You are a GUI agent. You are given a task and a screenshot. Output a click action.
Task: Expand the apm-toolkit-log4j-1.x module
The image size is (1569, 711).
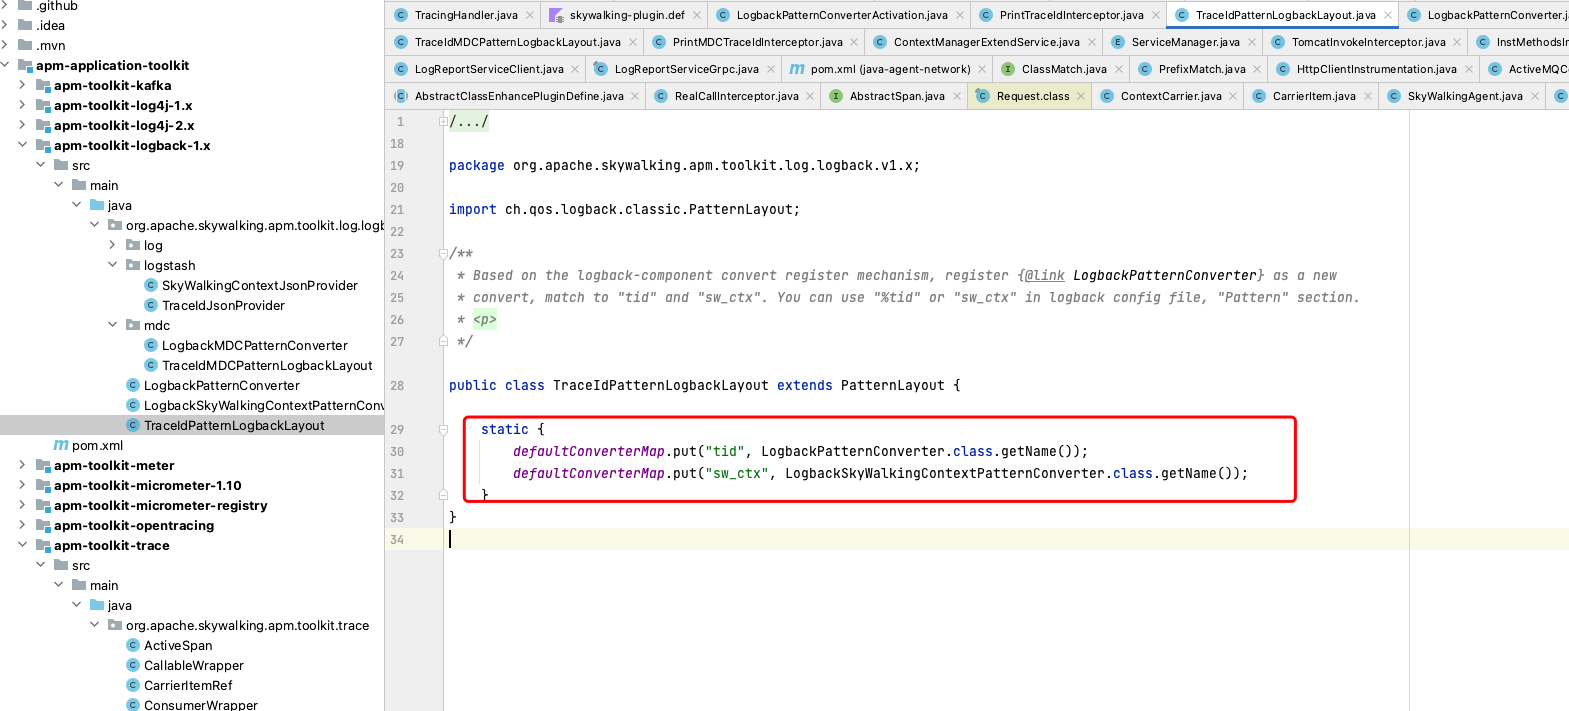coord(22,105)
